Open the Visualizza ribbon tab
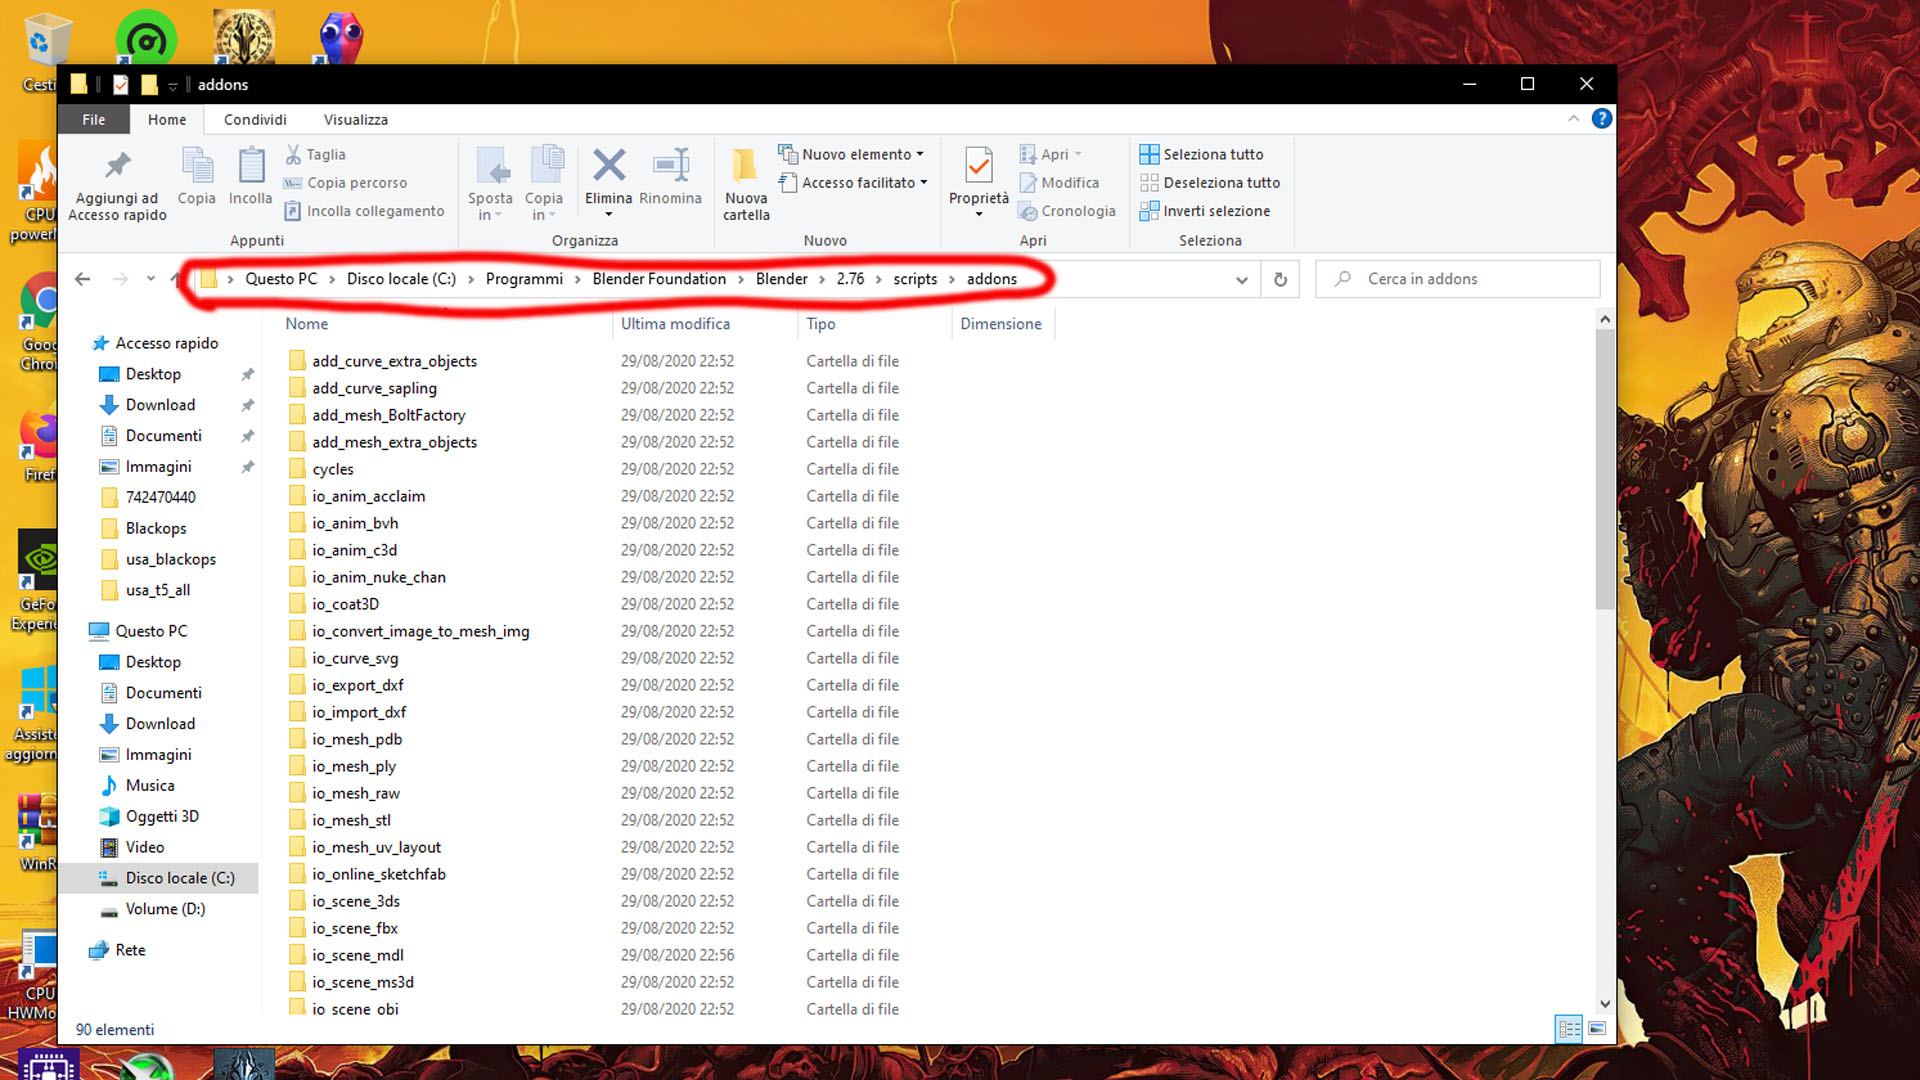The height and width of the screenshot is (1080, 1920). (x=355, y=119)
